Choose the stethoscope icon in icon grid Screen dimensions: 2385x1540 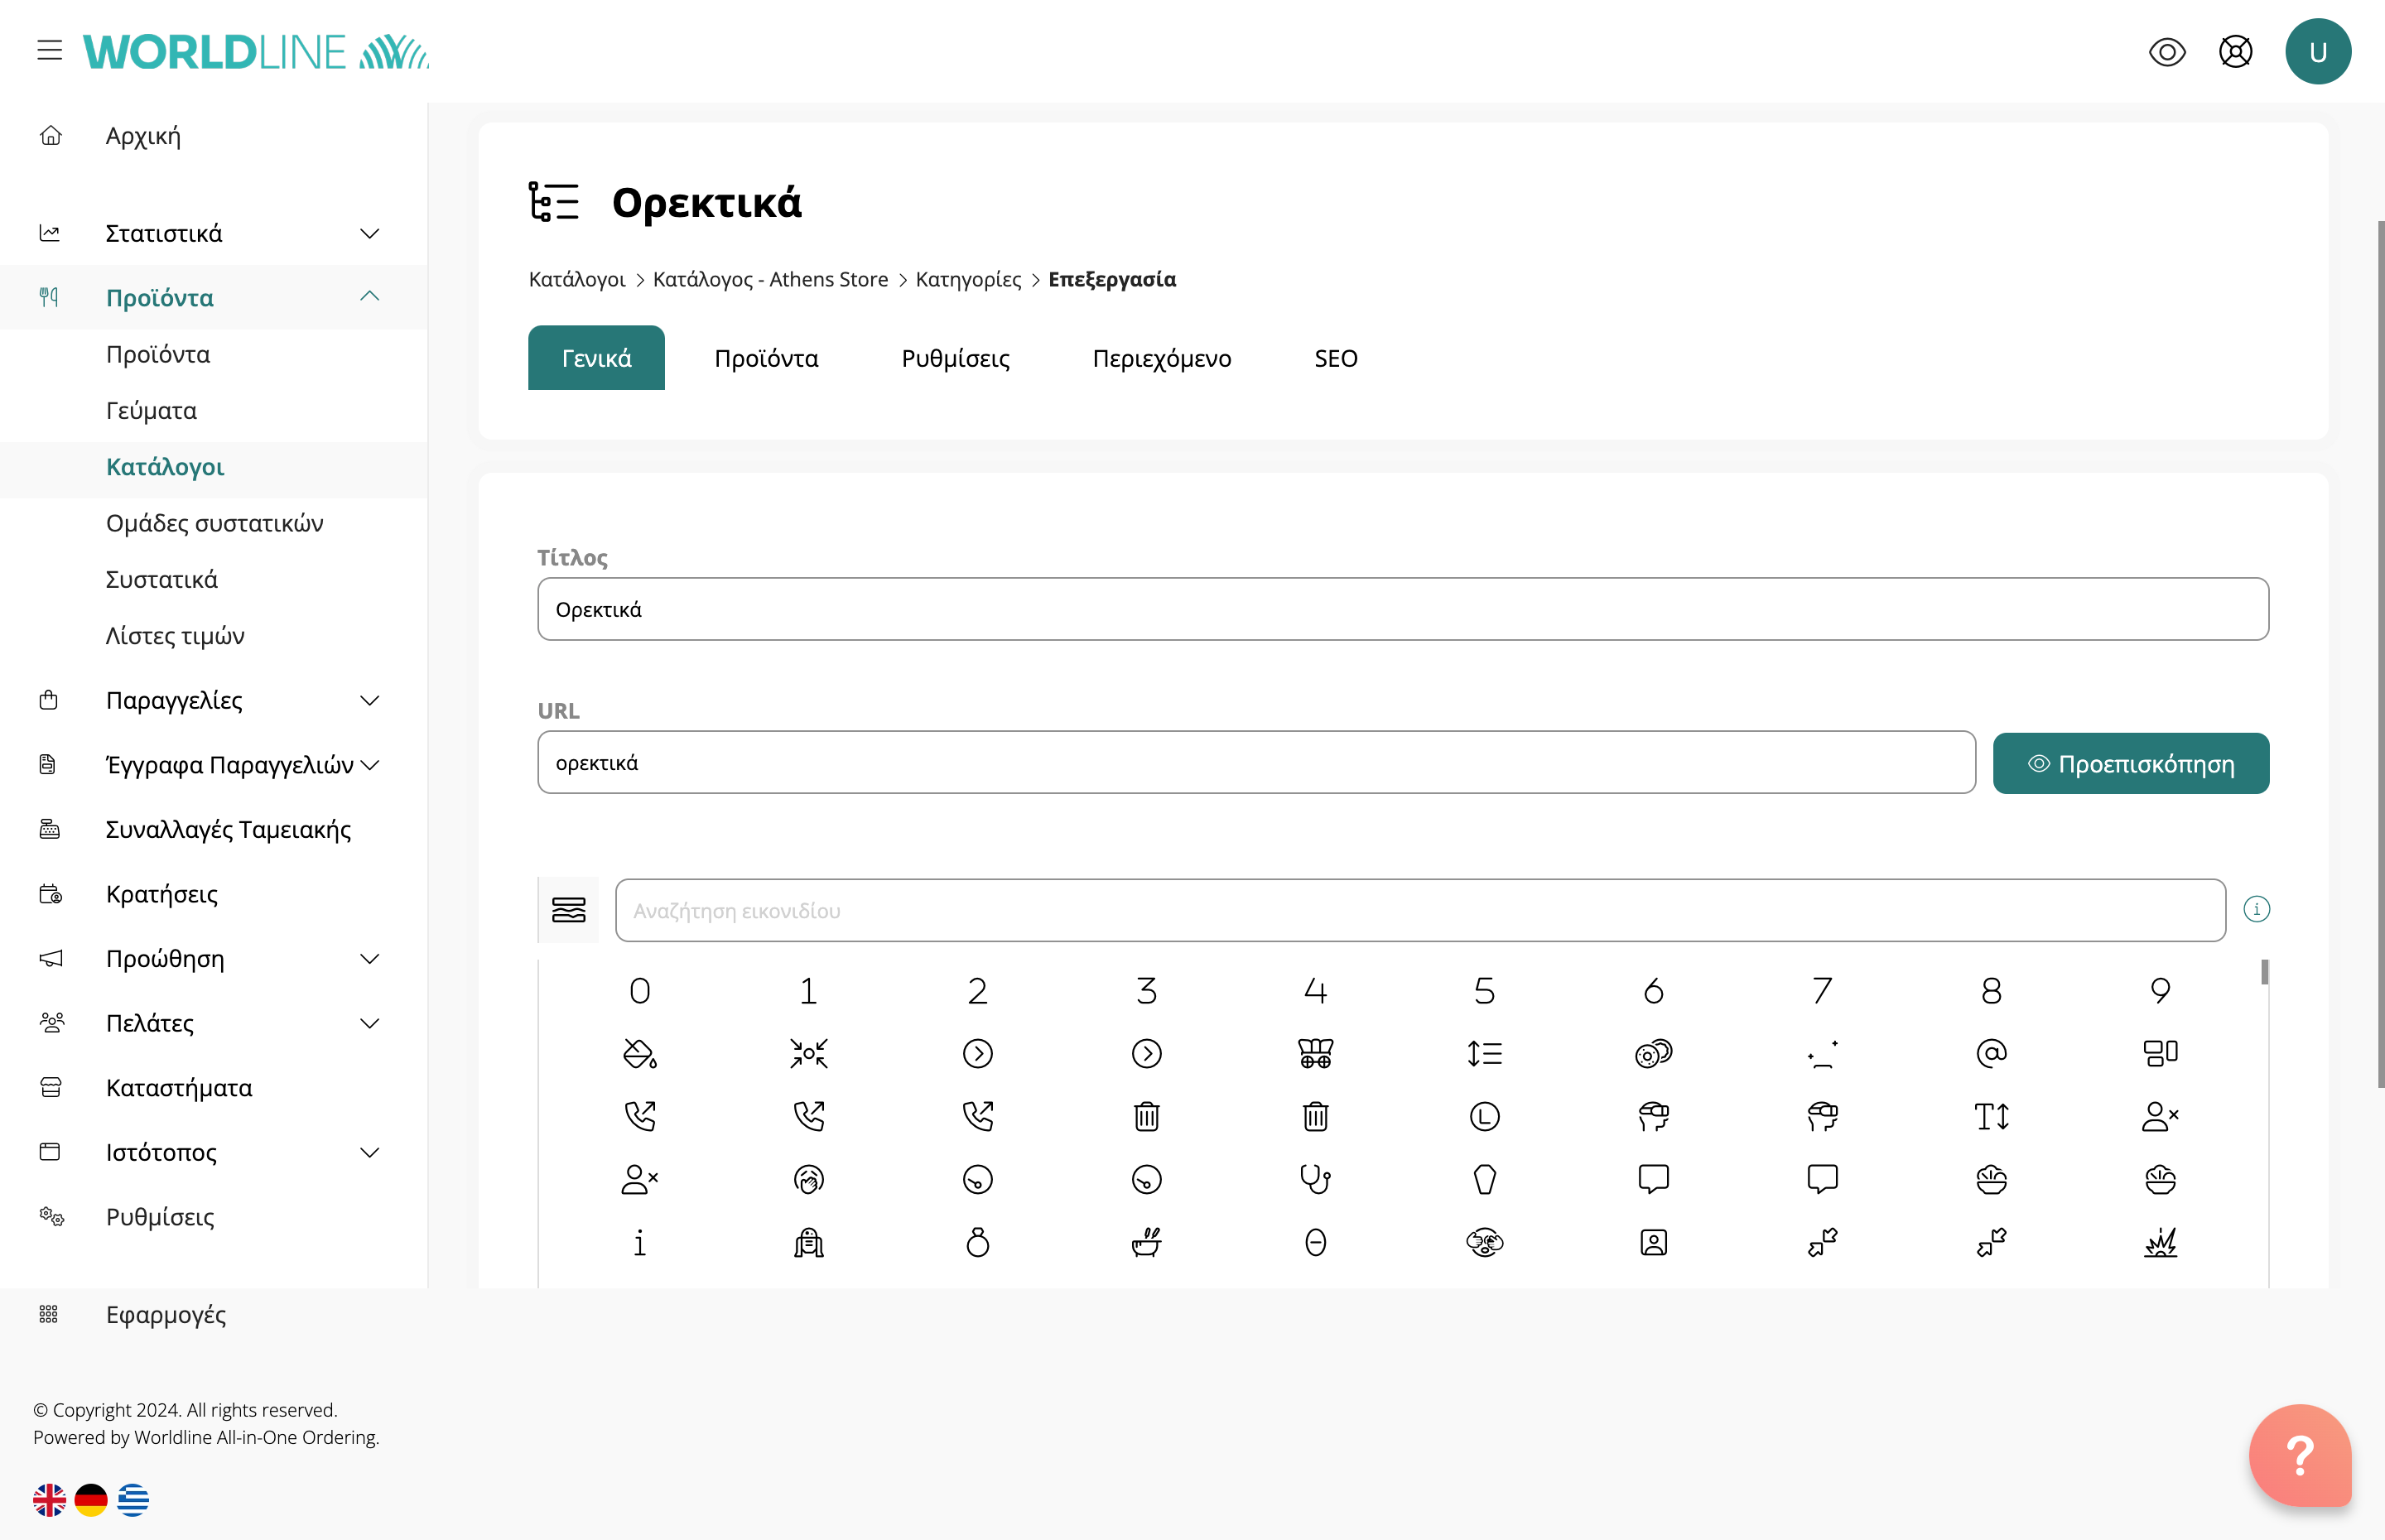(1315, 1179)
